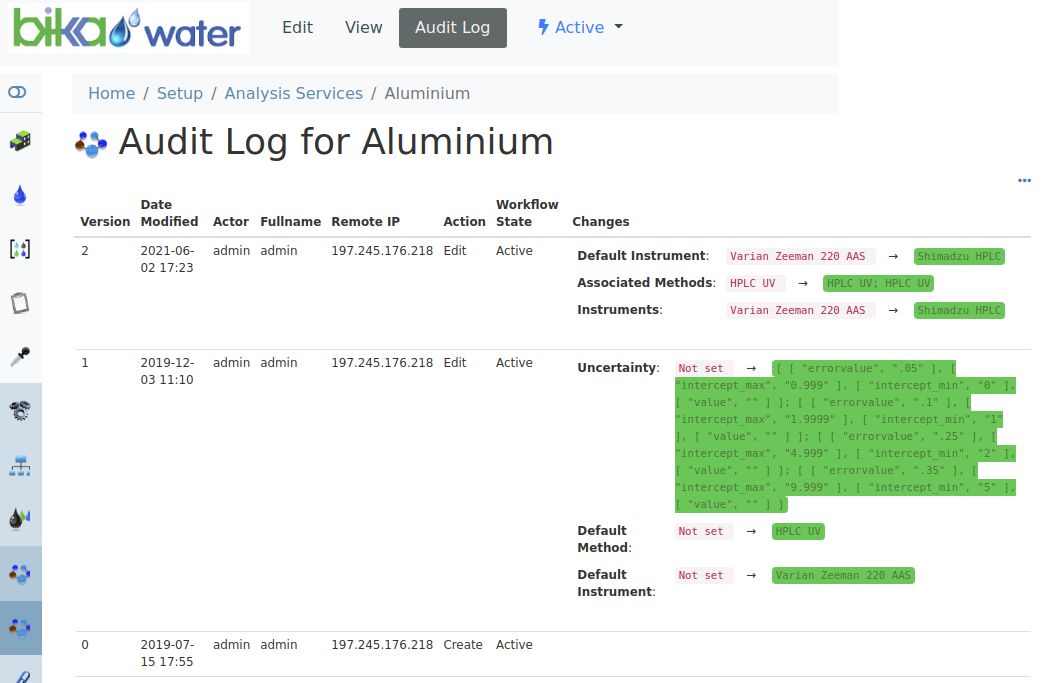The image size is (1044, 683).
Task: Select the truck/shipments icon in the sidebar
Action: (x=20, y=141)
